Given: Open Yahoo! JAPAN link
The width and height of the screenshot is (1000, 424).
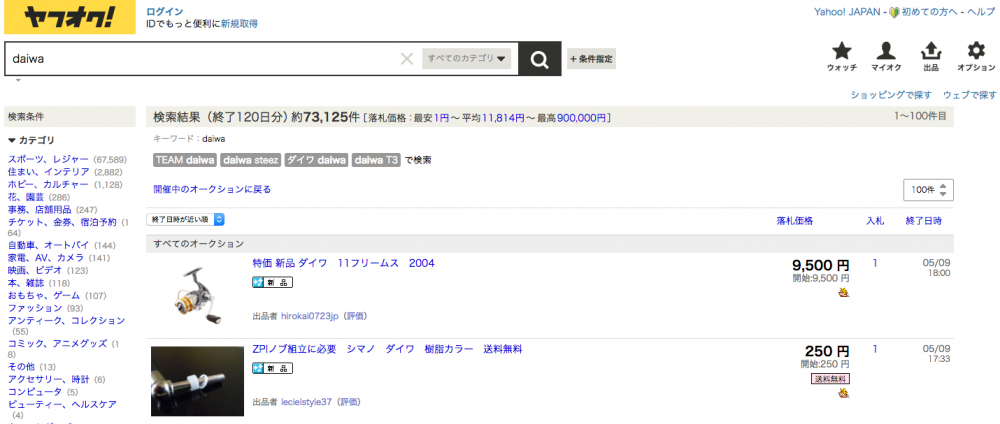Looking at the screenshot, I should (847, 12).
